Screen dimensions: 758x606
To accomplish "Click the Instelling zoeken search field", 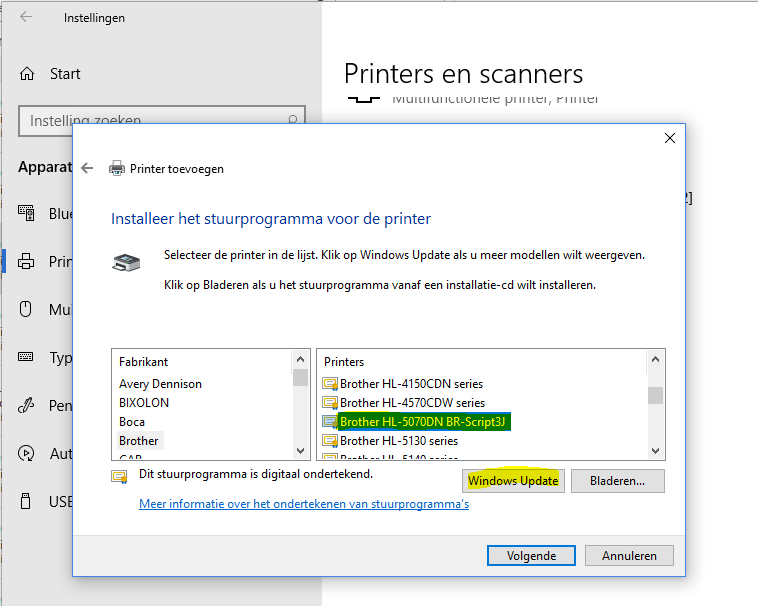I will pos(162,121).
